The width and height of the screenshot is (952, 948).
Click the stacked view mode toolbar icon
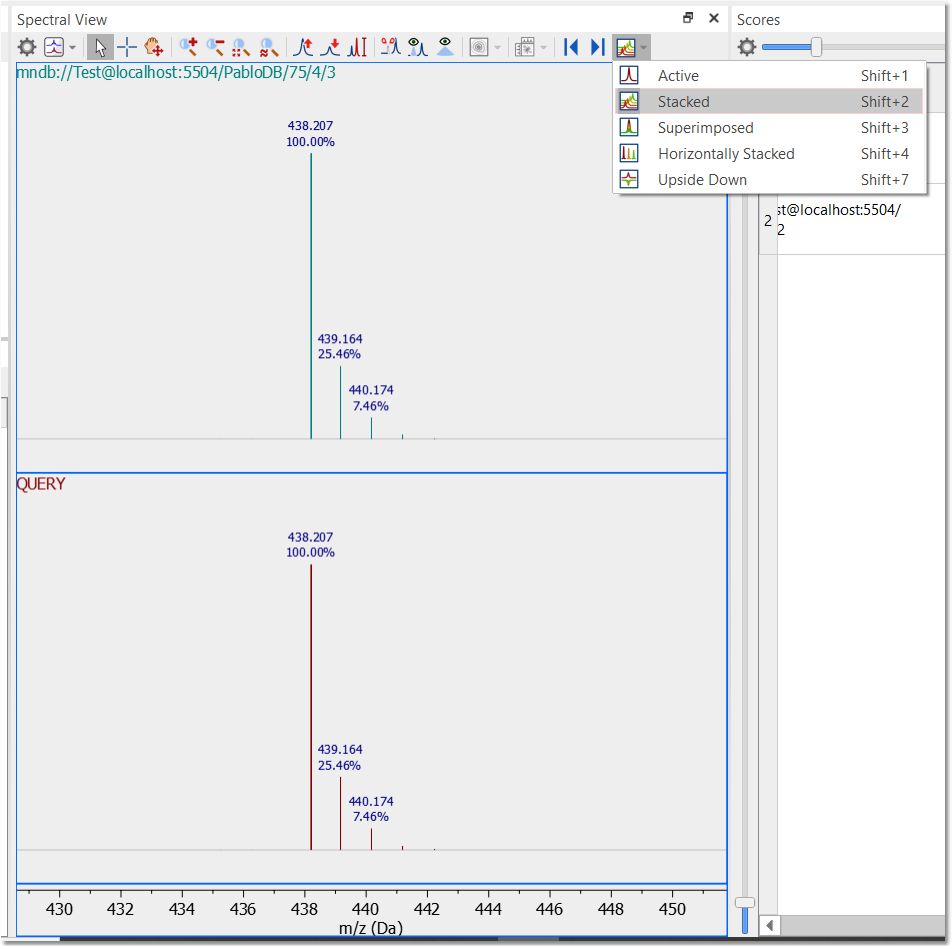(x=625, y=47)
